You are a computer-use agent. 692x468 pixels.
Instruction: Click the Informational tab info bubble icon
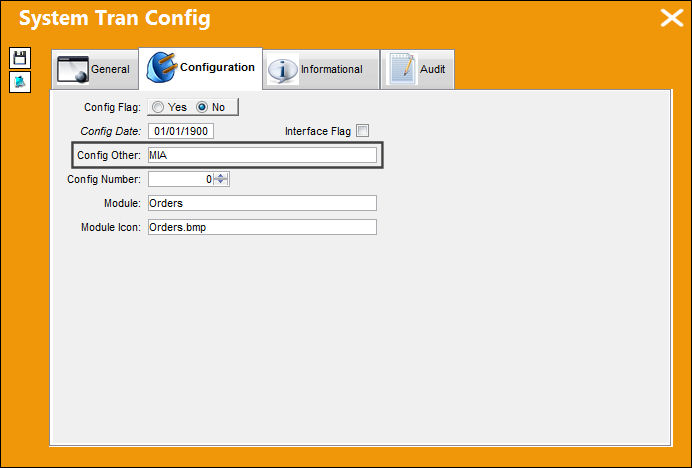[283, 69]
